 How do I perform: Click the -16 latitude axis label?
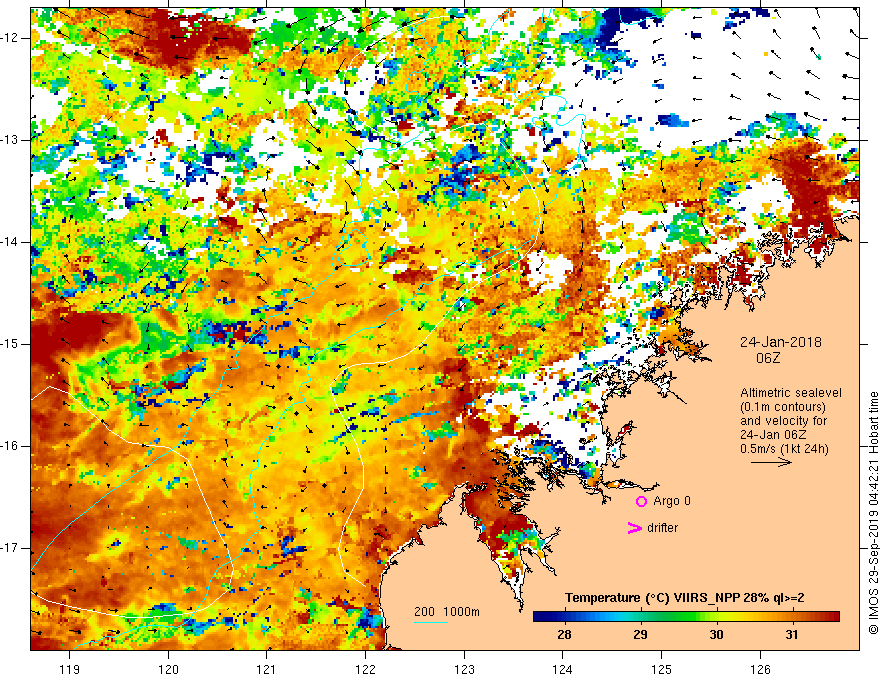pyautogui.click(x=10, y=446)
